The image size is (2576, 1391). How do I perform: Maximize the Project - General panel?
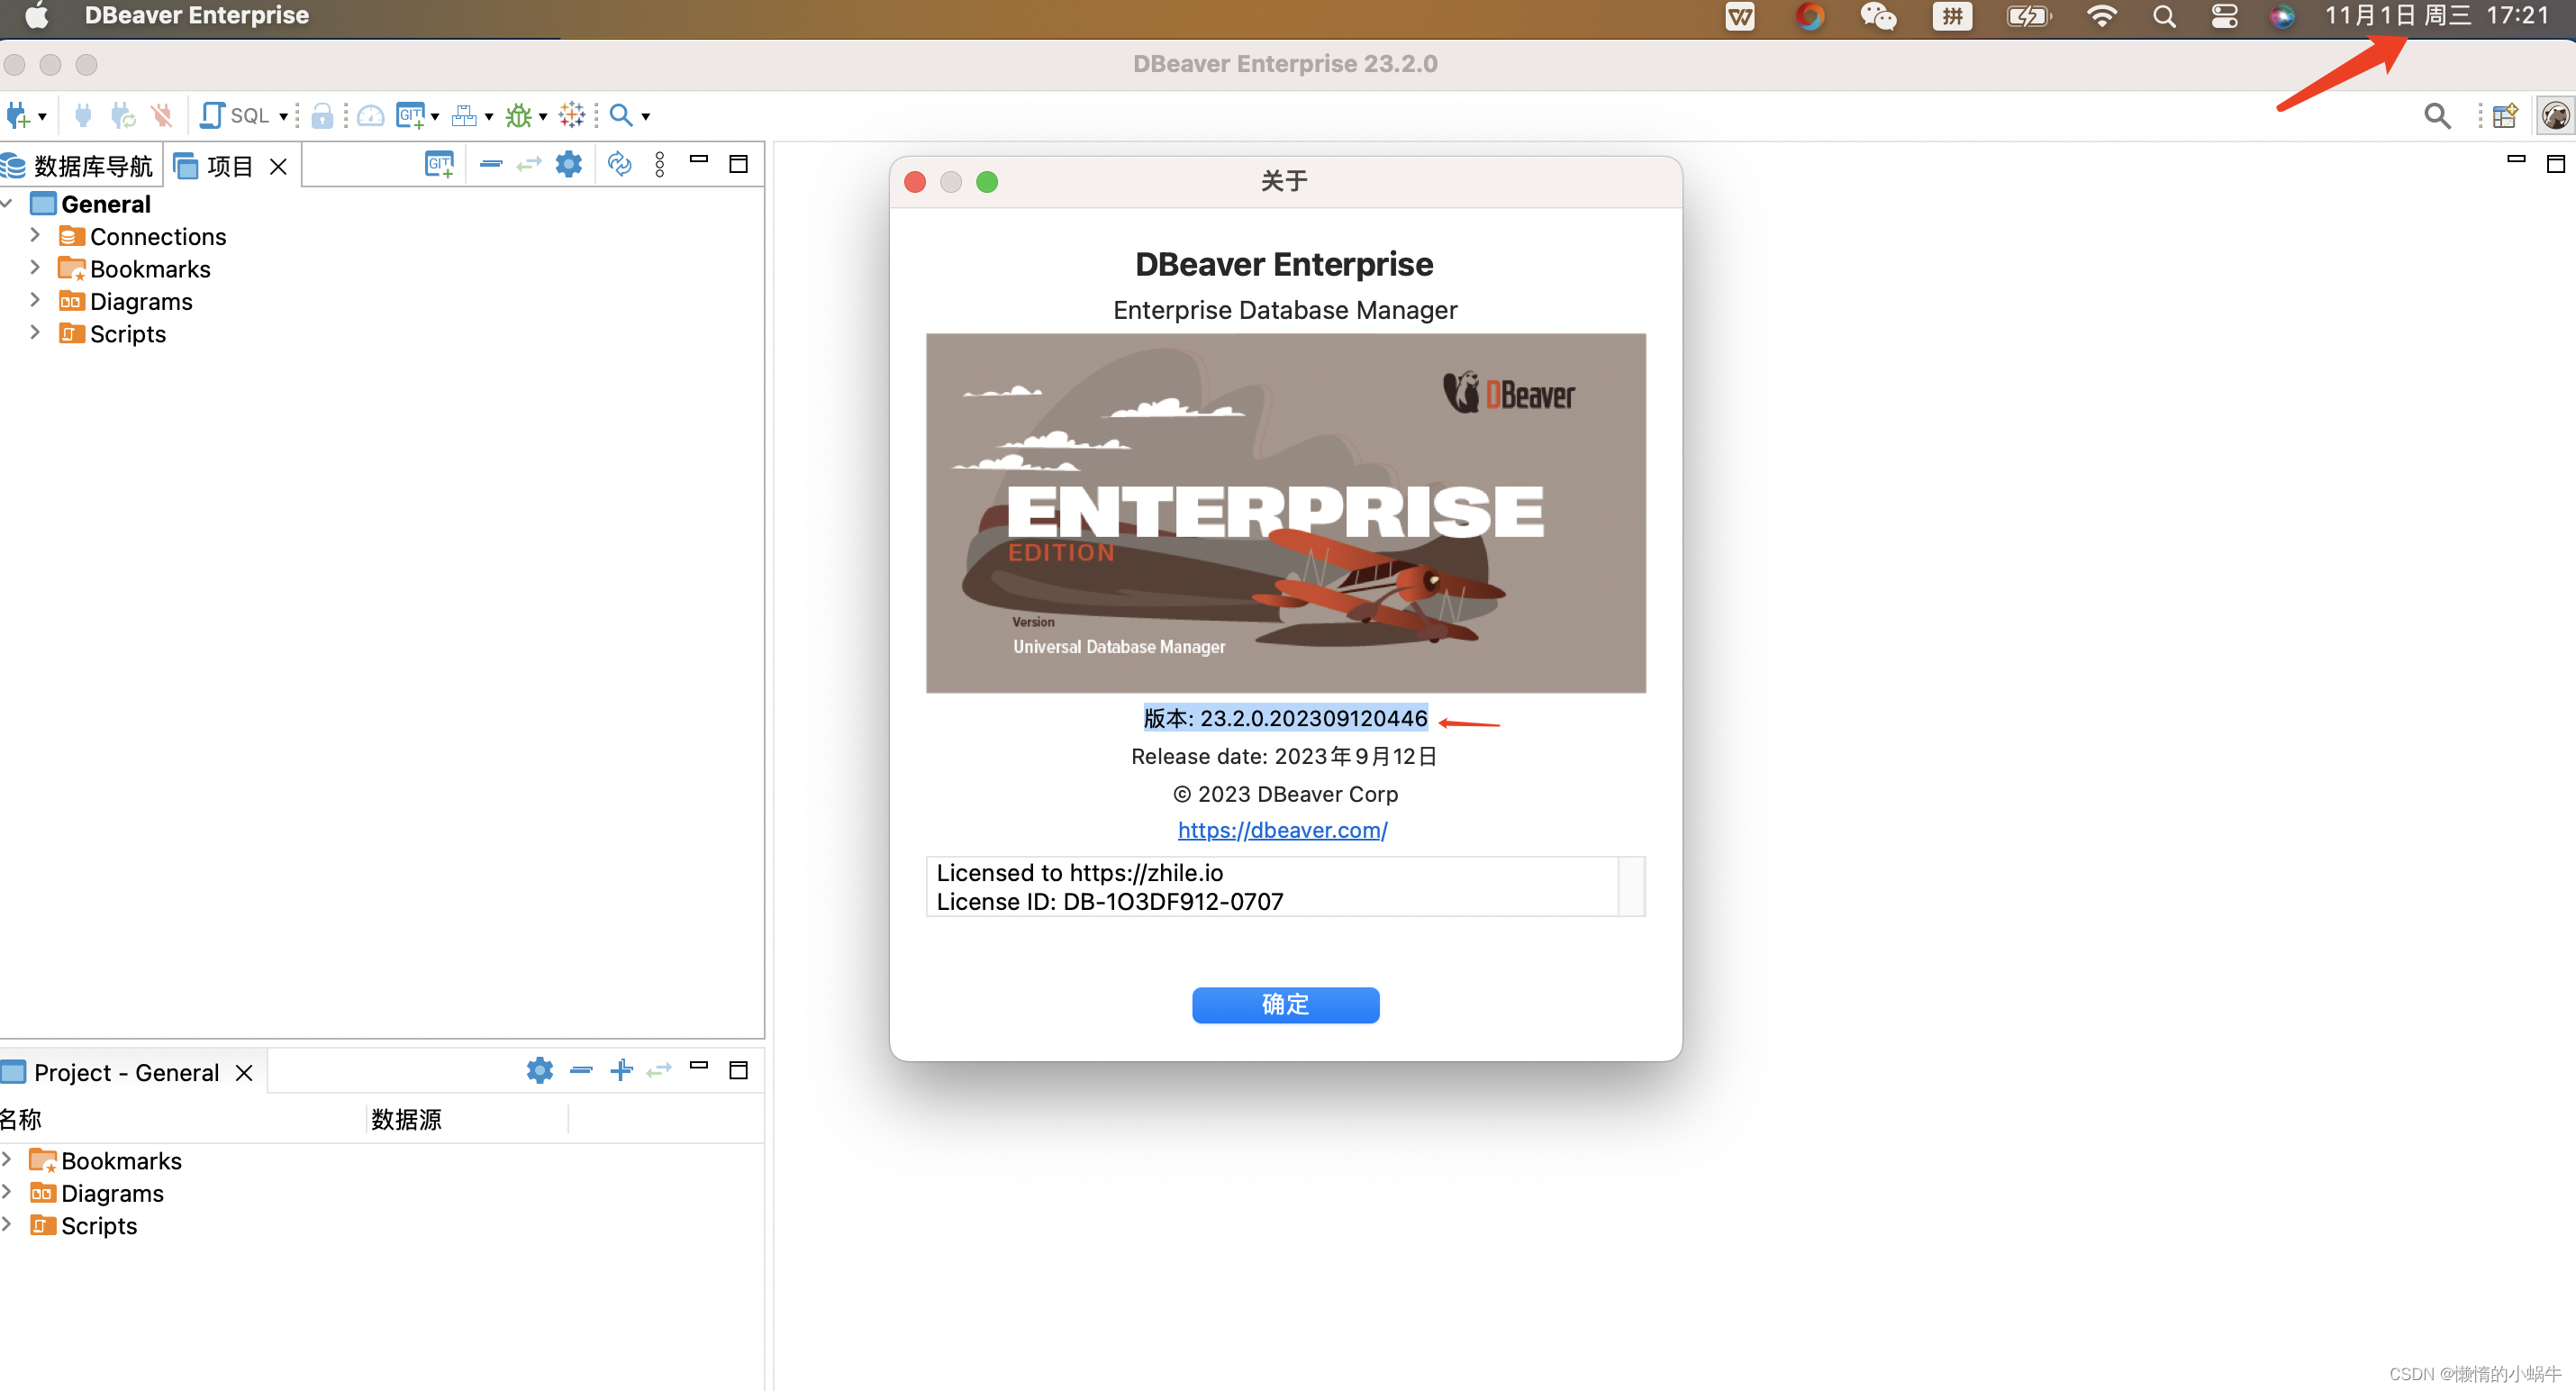click(x=739, y=1070)
